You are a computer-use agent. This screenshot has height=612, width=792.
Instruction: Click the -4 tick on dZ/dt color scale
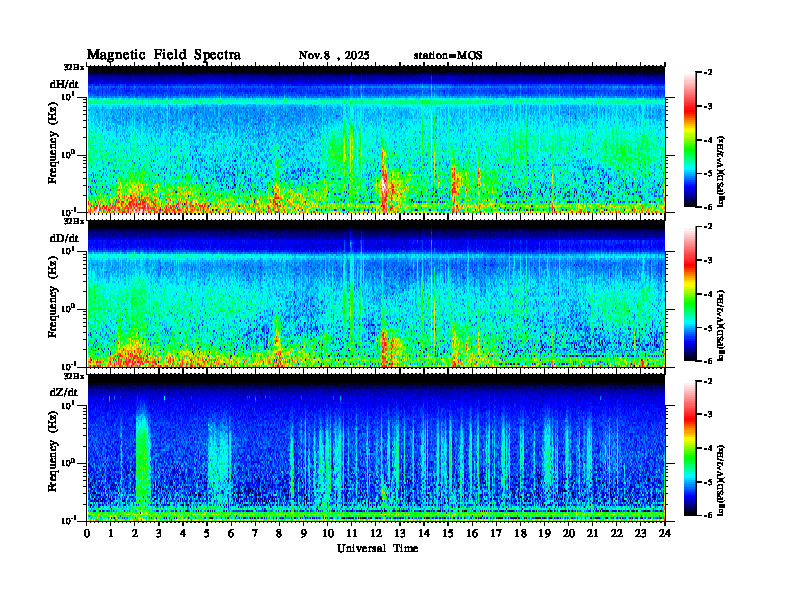pos(708,448)
